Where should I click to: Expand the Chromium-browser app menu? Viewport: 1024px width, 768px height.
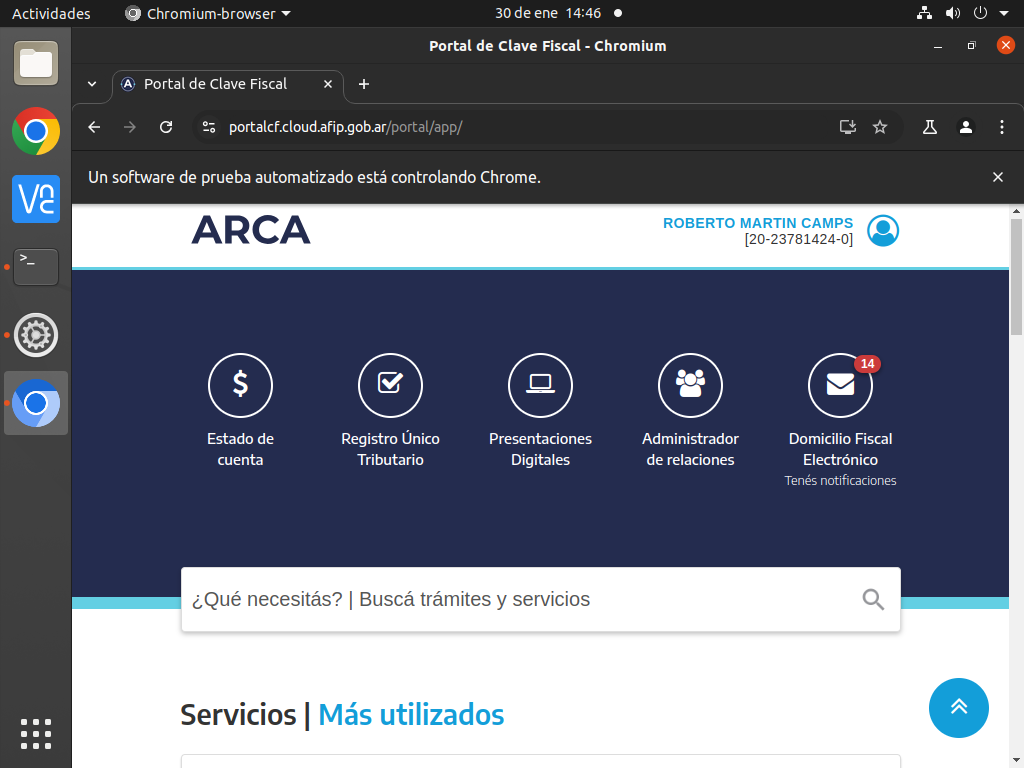pyautogui.click(x=208, y=13)
